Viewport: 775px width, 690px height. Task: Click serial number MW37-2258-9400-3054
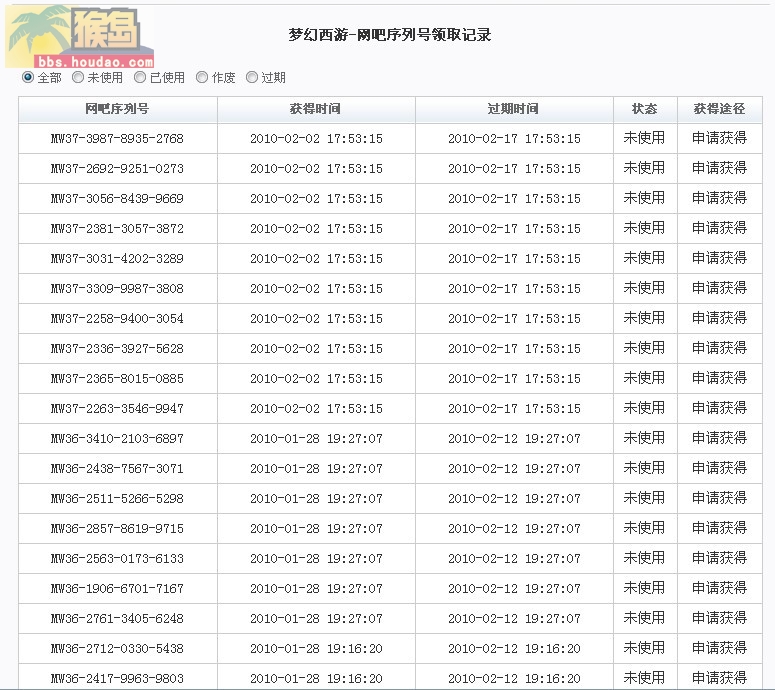[117, 318]
